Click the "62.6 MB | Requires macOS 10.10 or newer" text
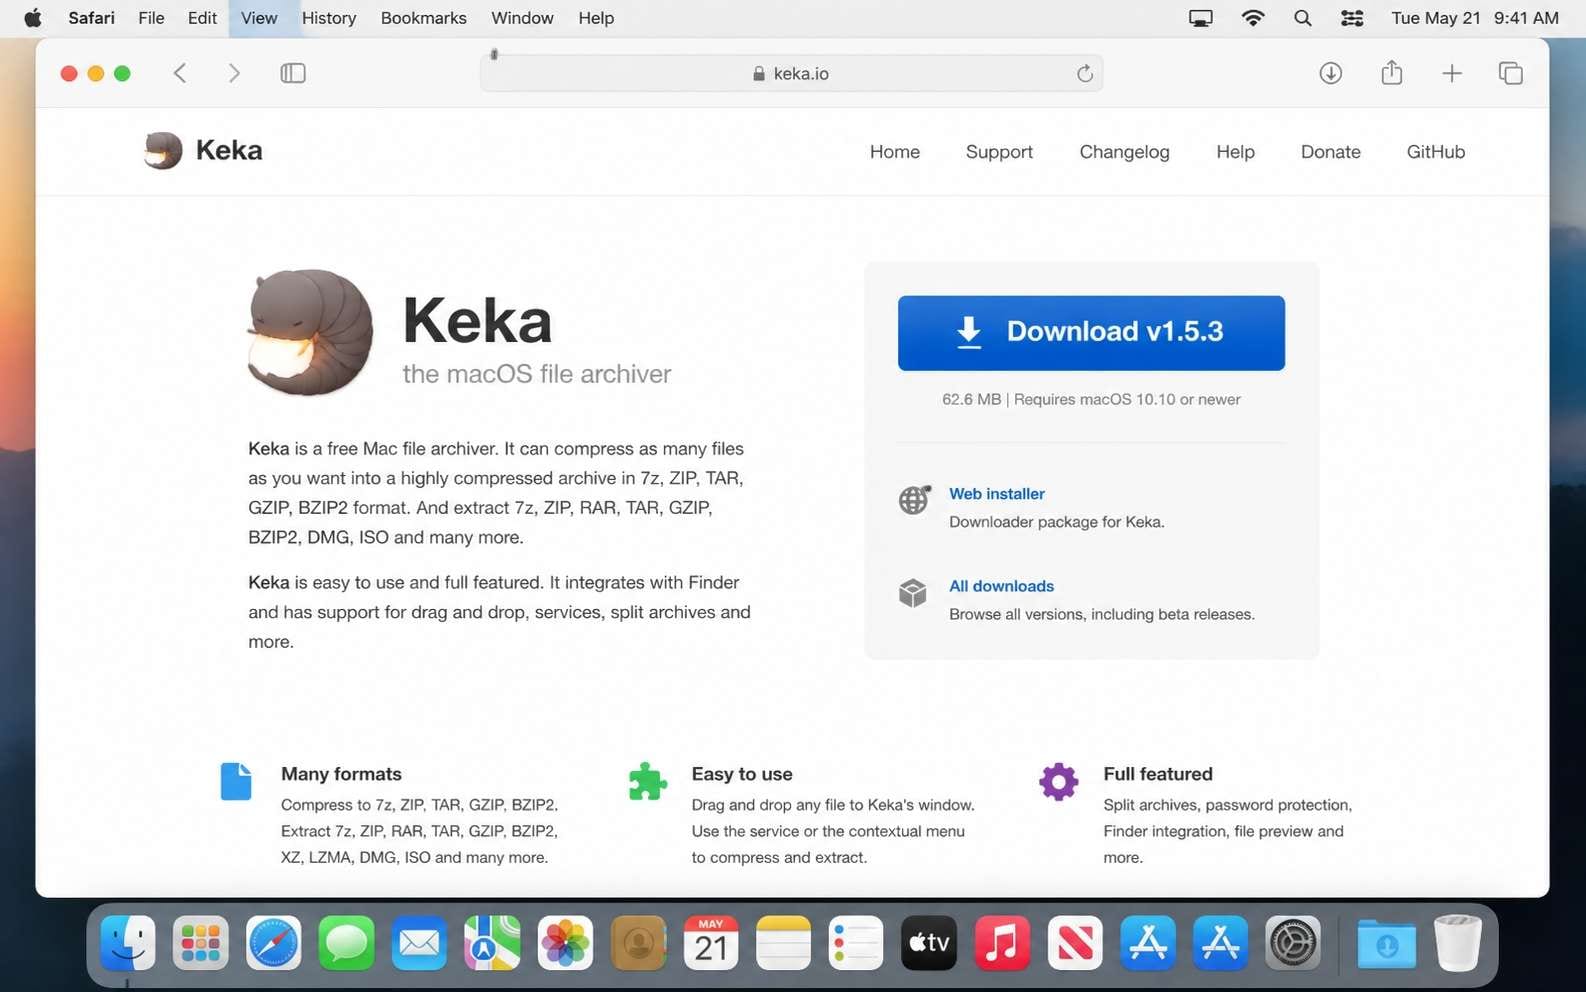1586x992 pixels. 1091,399
